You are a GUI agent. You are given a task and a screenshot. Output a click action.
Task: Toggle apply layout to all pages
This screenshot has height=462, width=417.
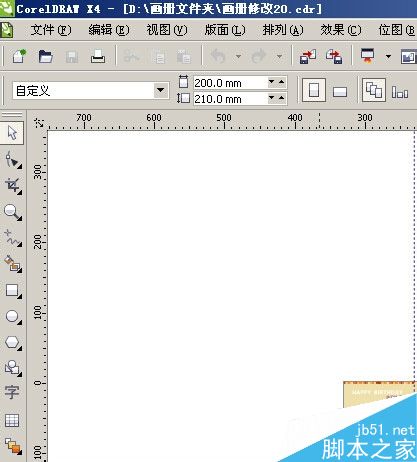coord(374,90)
